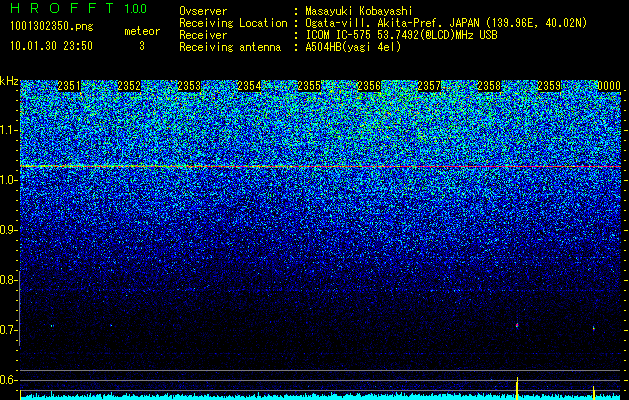Click the 2353 time marker
629x400 pixels.
(x=189, y=86)
